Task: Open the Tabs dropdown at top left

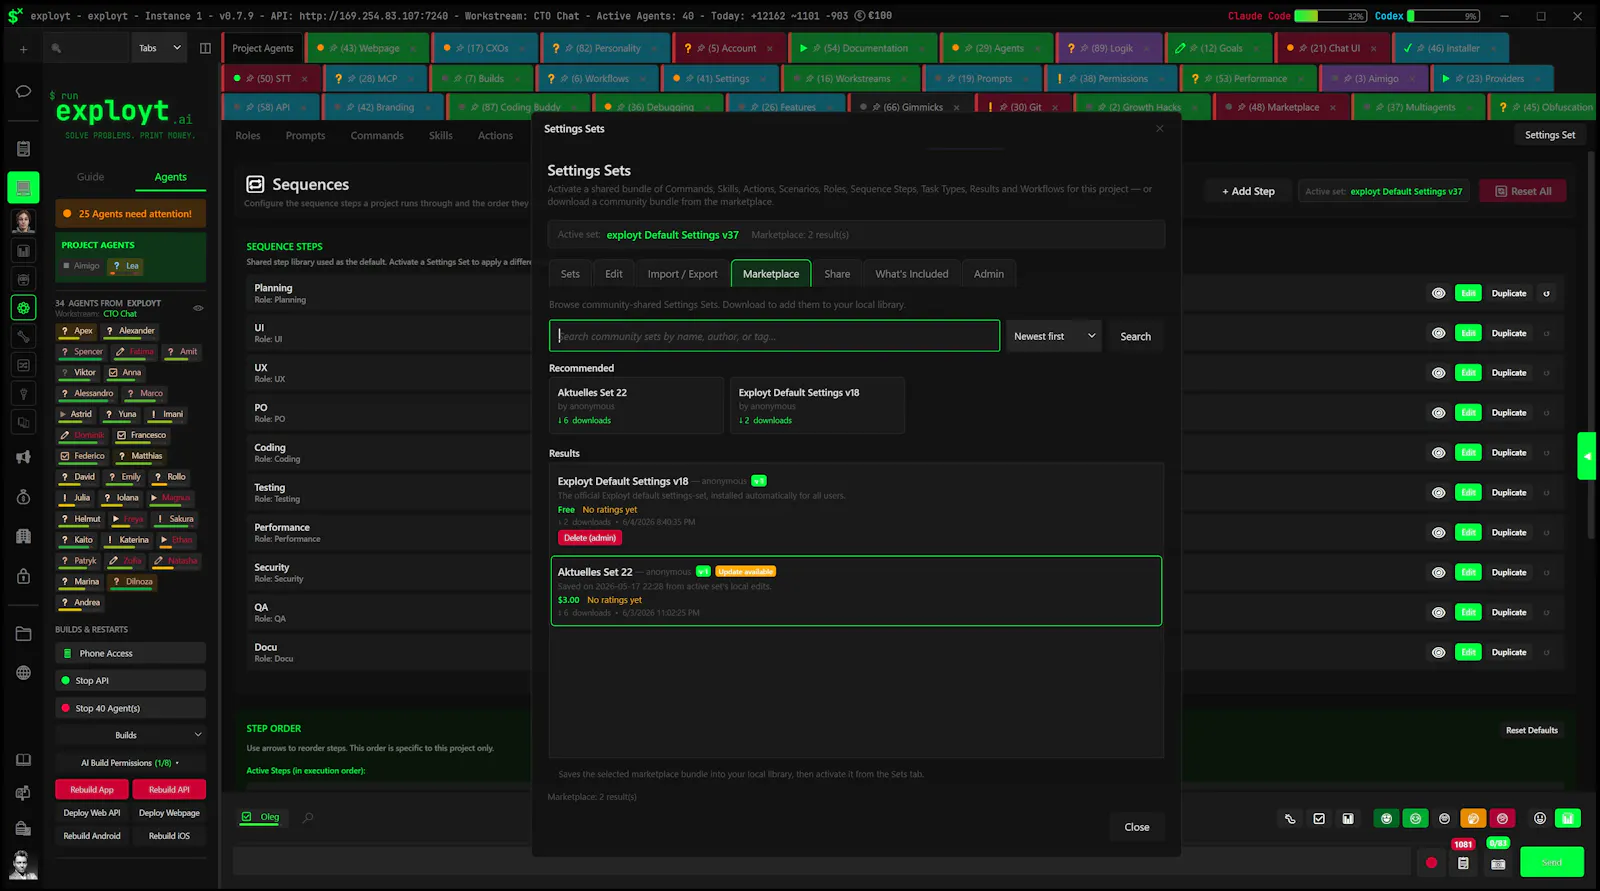Action: click(x=159, y=48)
